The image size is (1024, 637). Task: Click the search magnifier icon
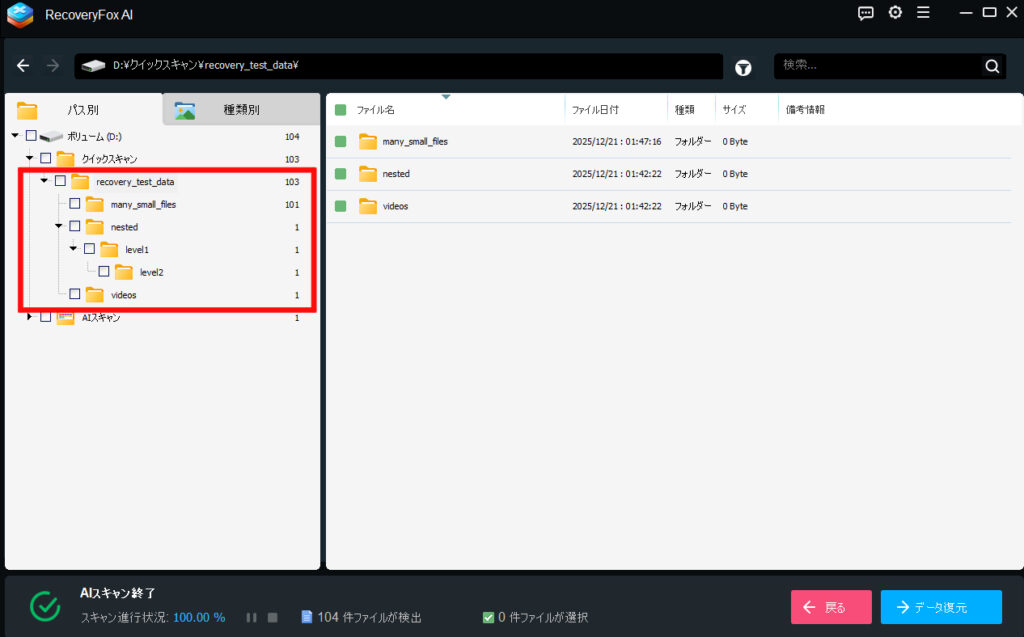[992, 67]
